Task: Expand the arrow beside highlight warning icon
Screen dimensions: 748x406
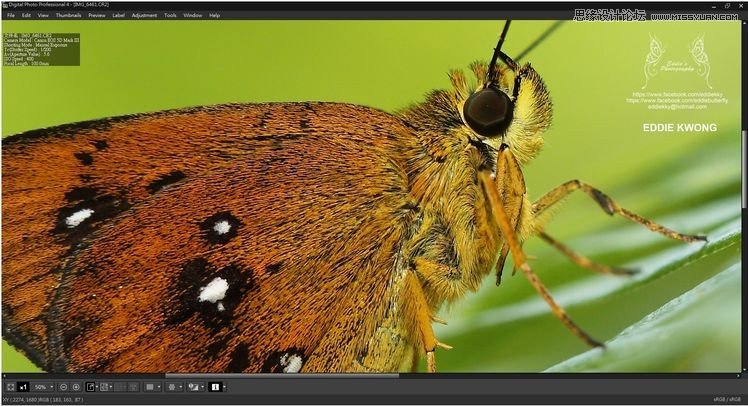Action: pos(202,386)
